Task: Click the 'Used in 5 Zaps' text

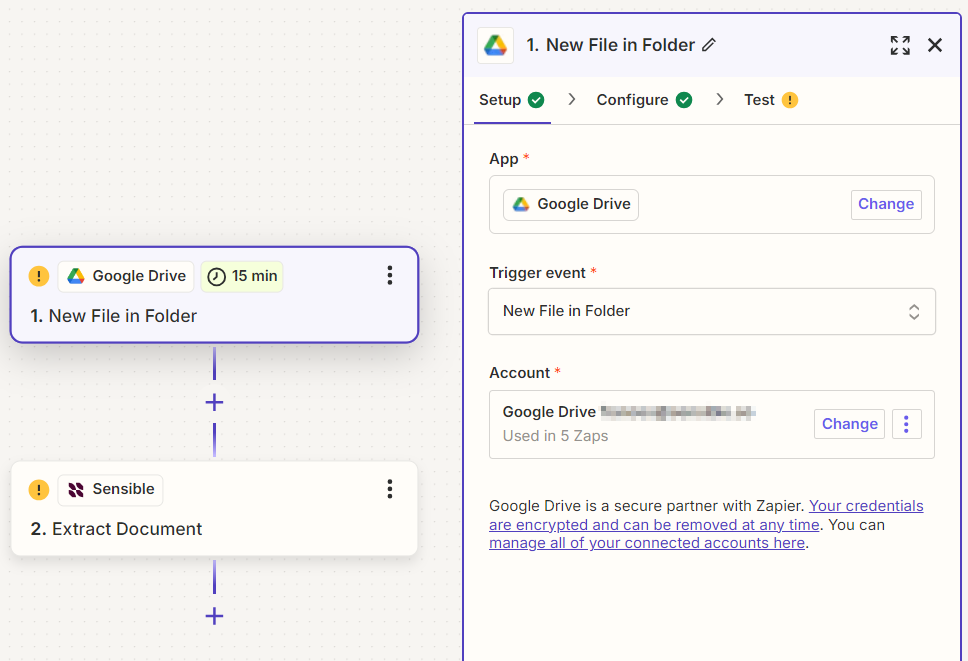Action: [x=555, y=436]
